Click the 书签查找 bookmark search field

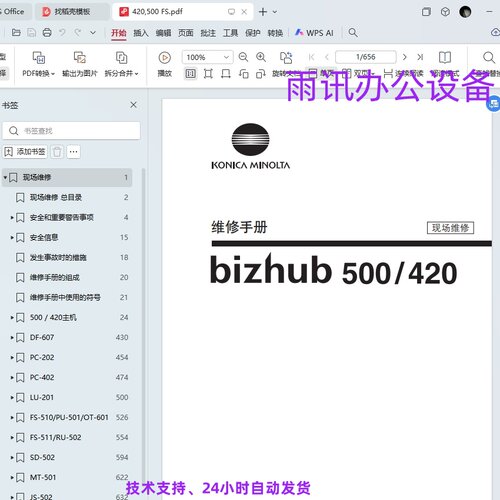(71, 131)
